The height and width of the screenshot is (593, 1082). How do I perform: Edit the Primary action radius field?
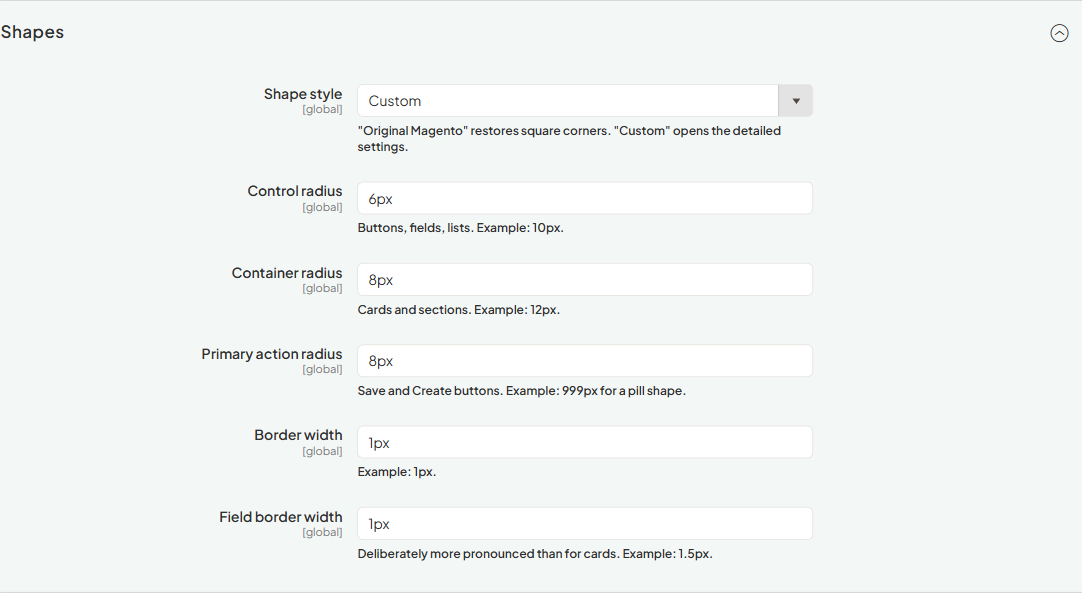click(584, 361)
